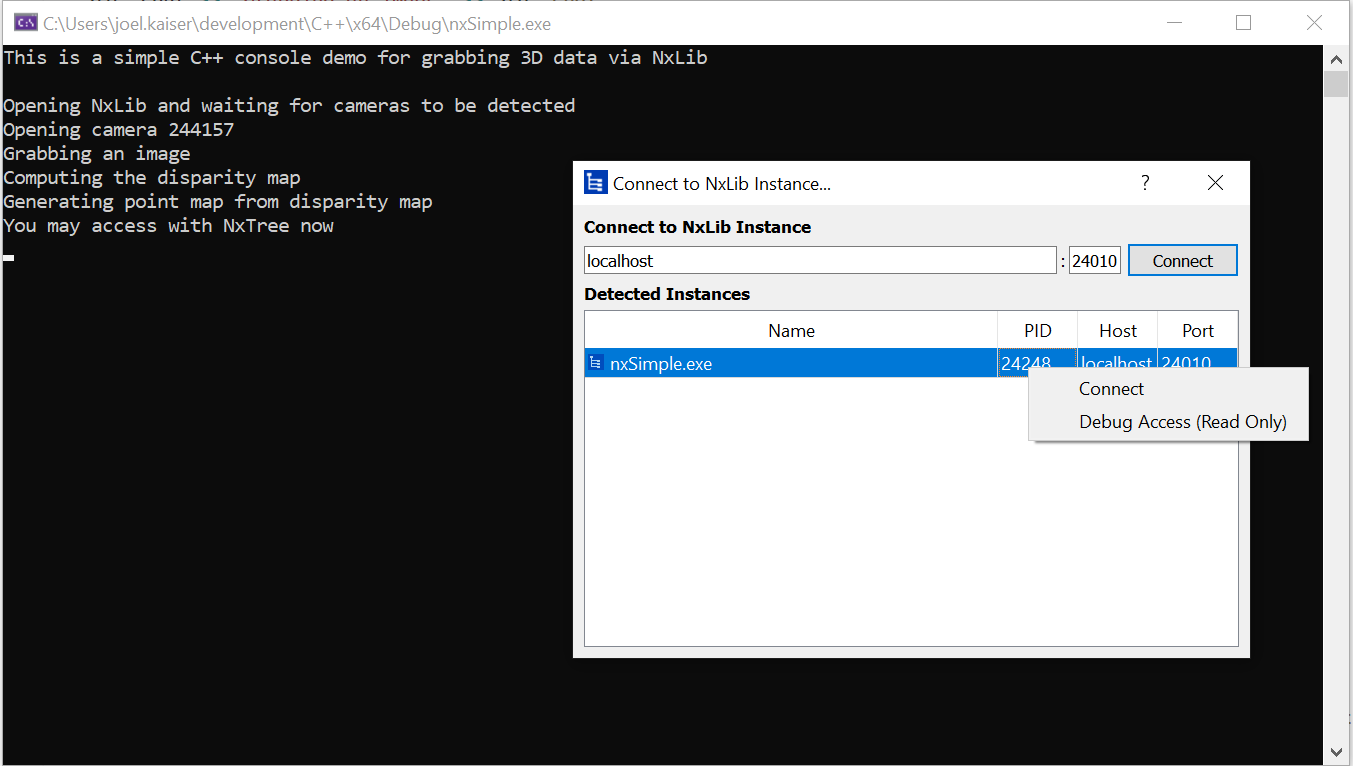Select the nxSimple.exe row name text
Screen dimensions: 1353x766
[661, 364]
